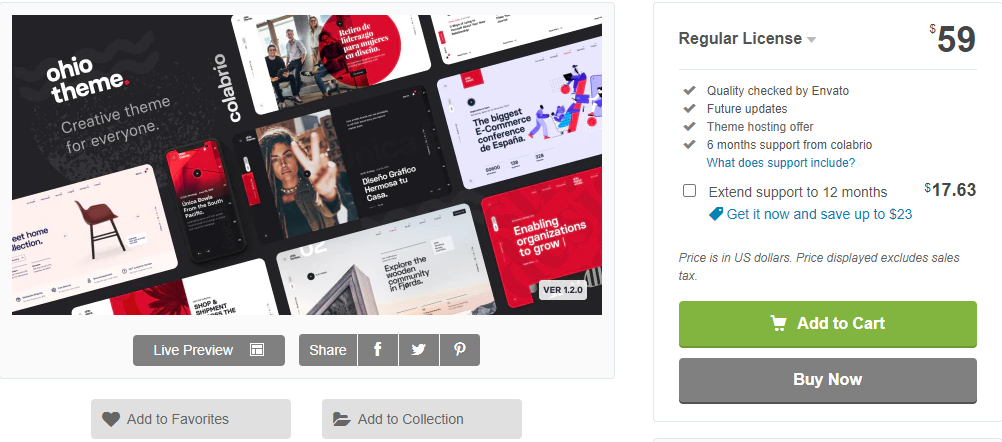Click the folder icon in Add to Collection
This screenshot has width=1002, height=442.
click(x=342, y=419)
